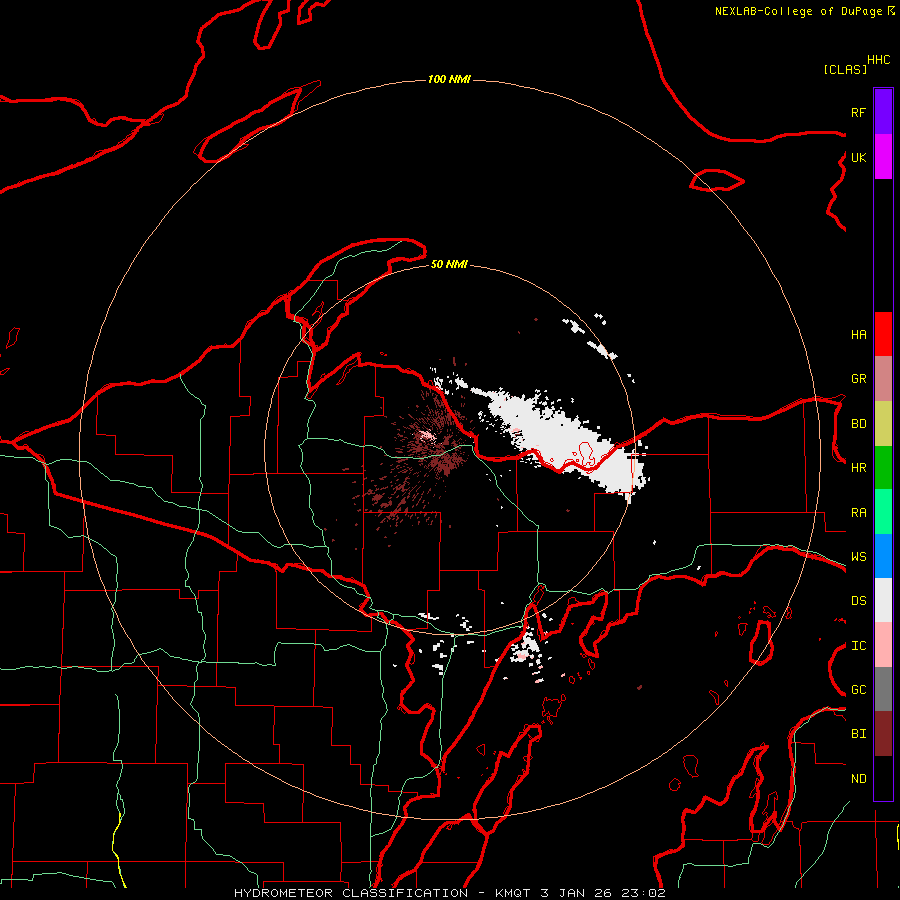Click the 'DS' legend label

click(x=858, y=601)
